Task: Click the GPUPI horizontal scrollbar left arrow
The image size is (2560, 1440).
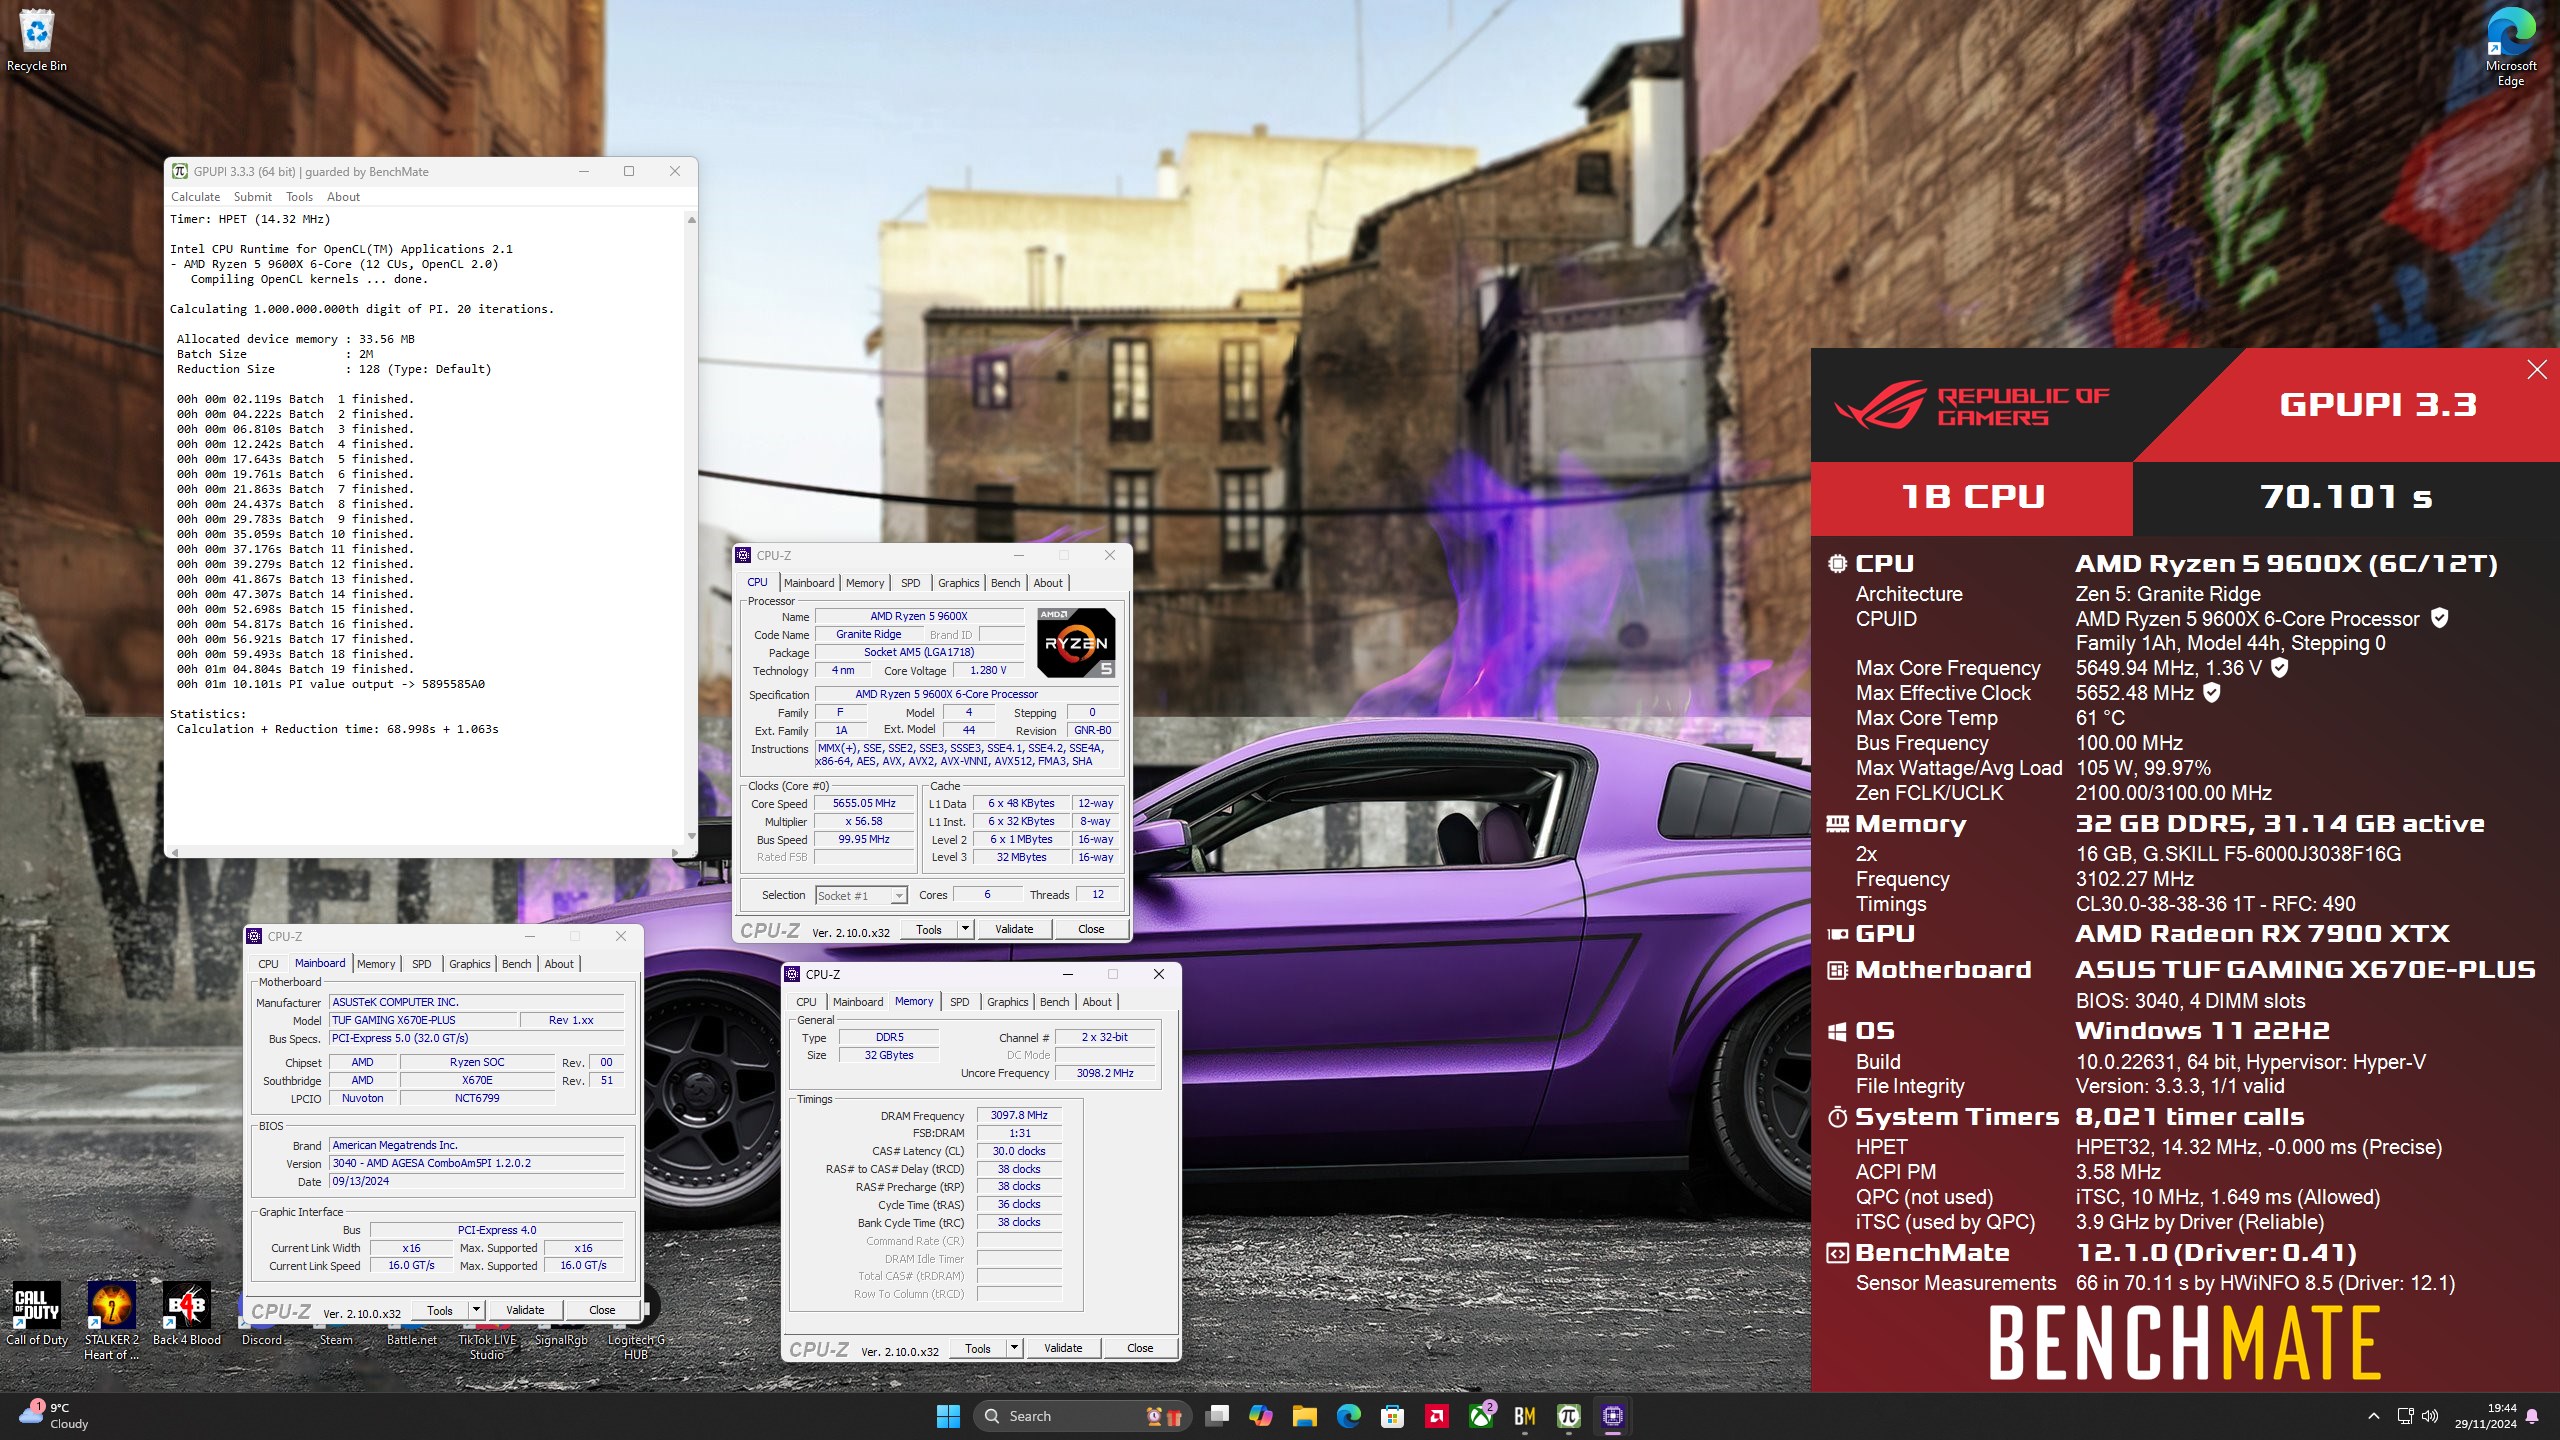Action: [175, 852]
